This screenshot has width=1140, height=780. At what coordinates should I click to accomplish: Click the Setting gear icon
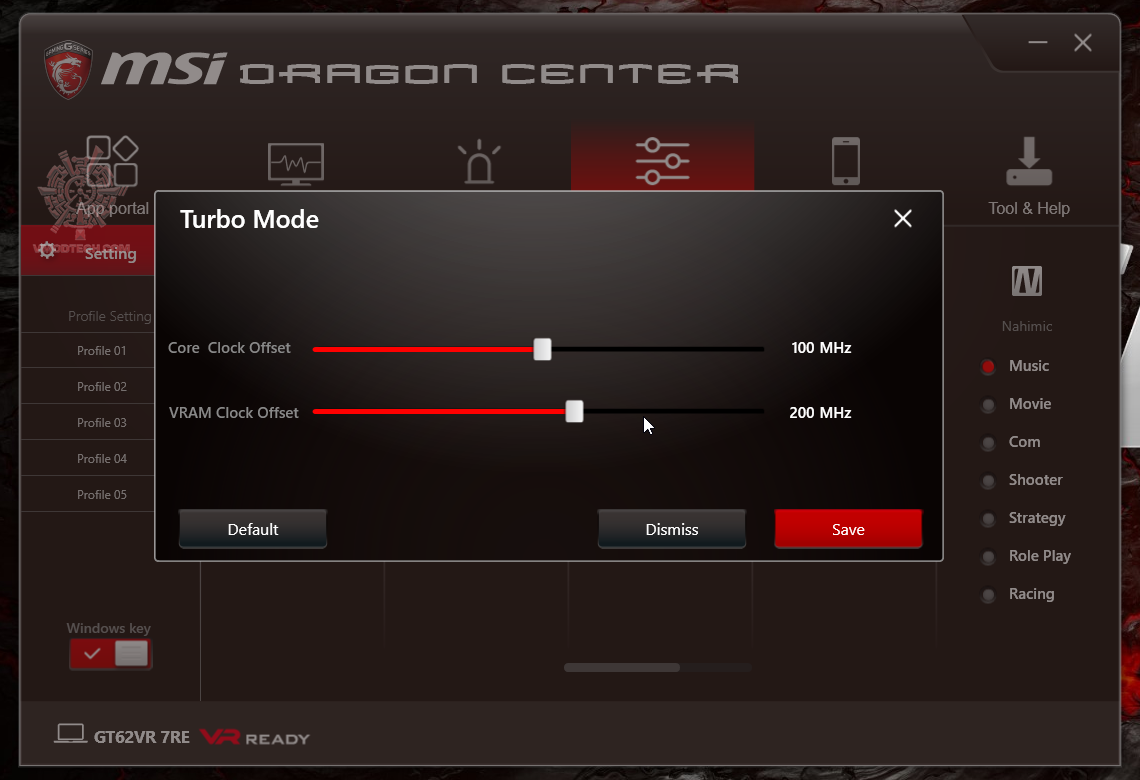[x=47, y=251]
